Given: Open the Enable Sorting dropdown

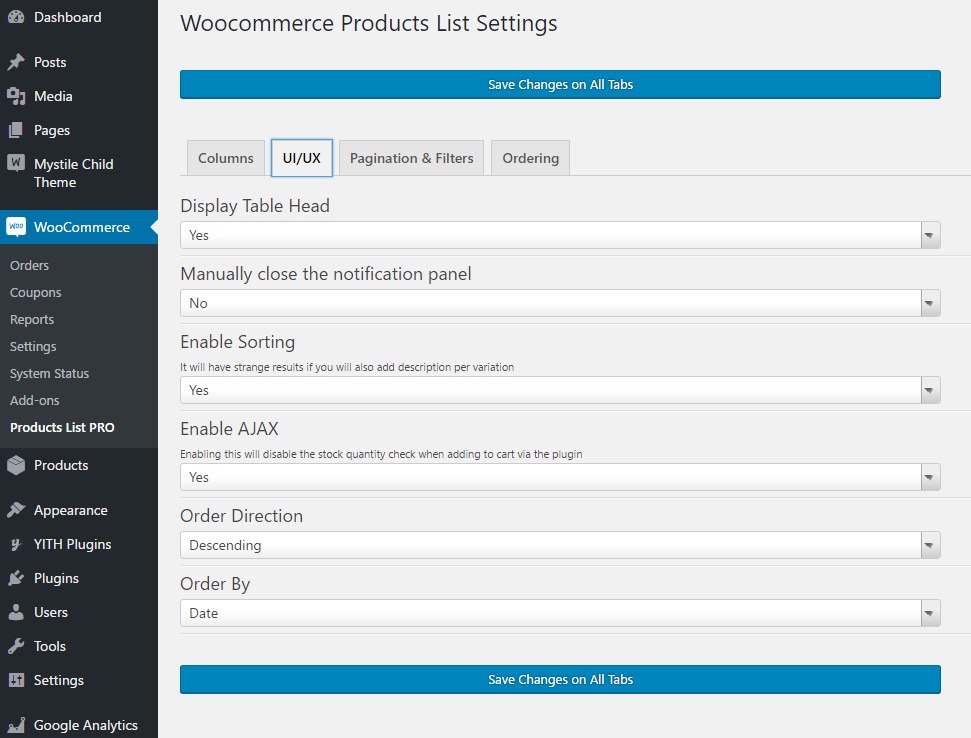Looking at the screenshot, I should pos(560,390).
